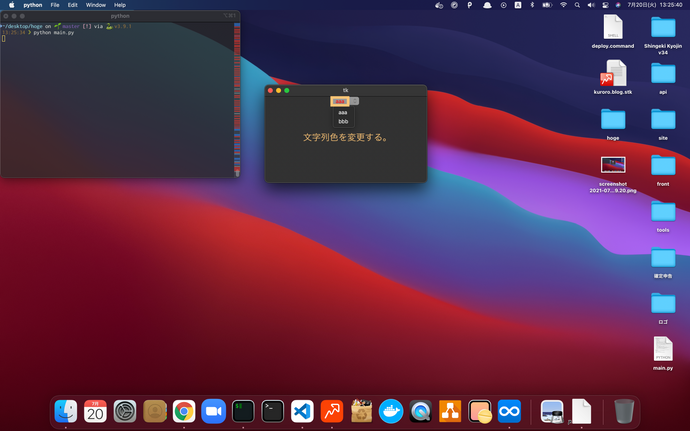Click the python terminal window title bar
Screen dimensions: 690x431
[x=120, y=16]
